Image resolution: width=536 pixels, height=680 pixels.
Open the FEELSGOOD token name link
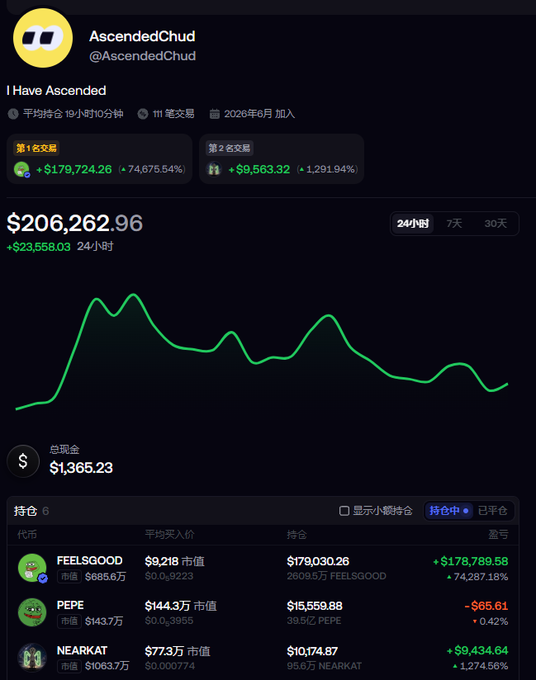89,560
